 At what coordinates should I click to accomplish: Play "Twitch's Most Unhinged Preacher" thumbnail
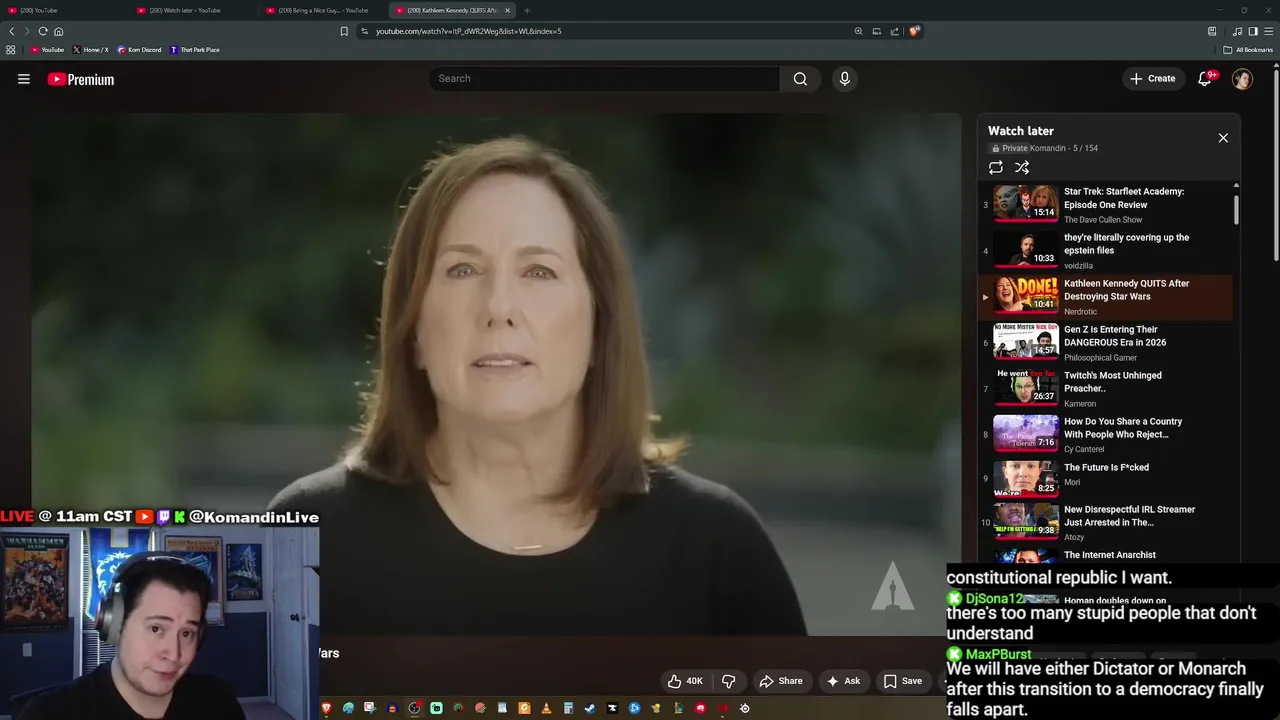point(1025,387)
